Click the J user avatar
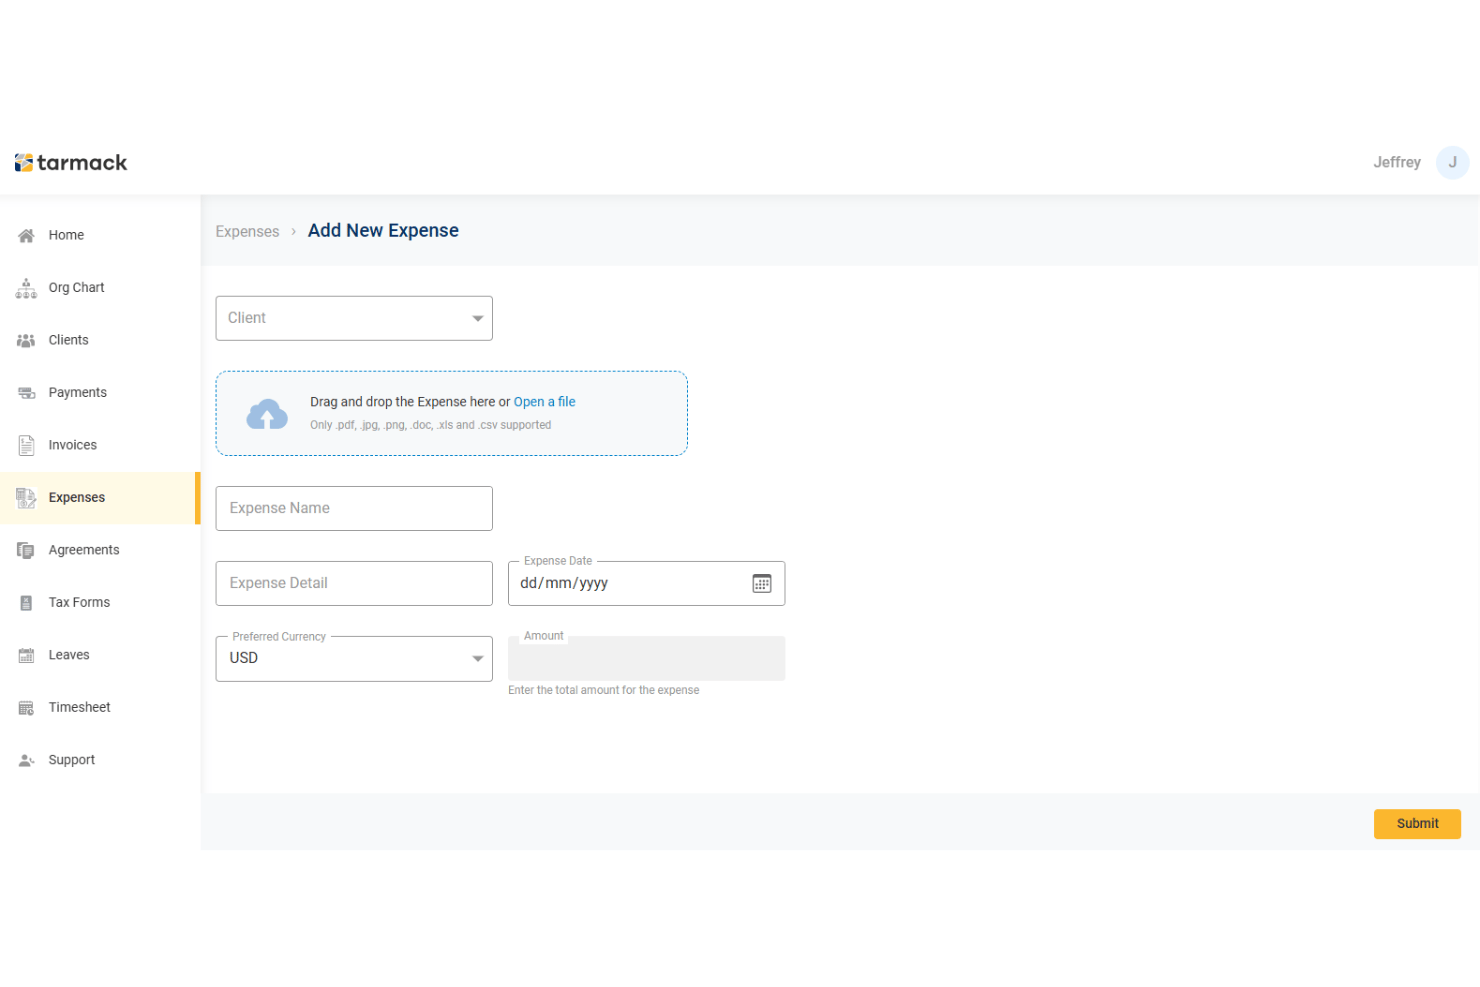The width and height of the screenshot is (1480, 987). pos(1452,162)
